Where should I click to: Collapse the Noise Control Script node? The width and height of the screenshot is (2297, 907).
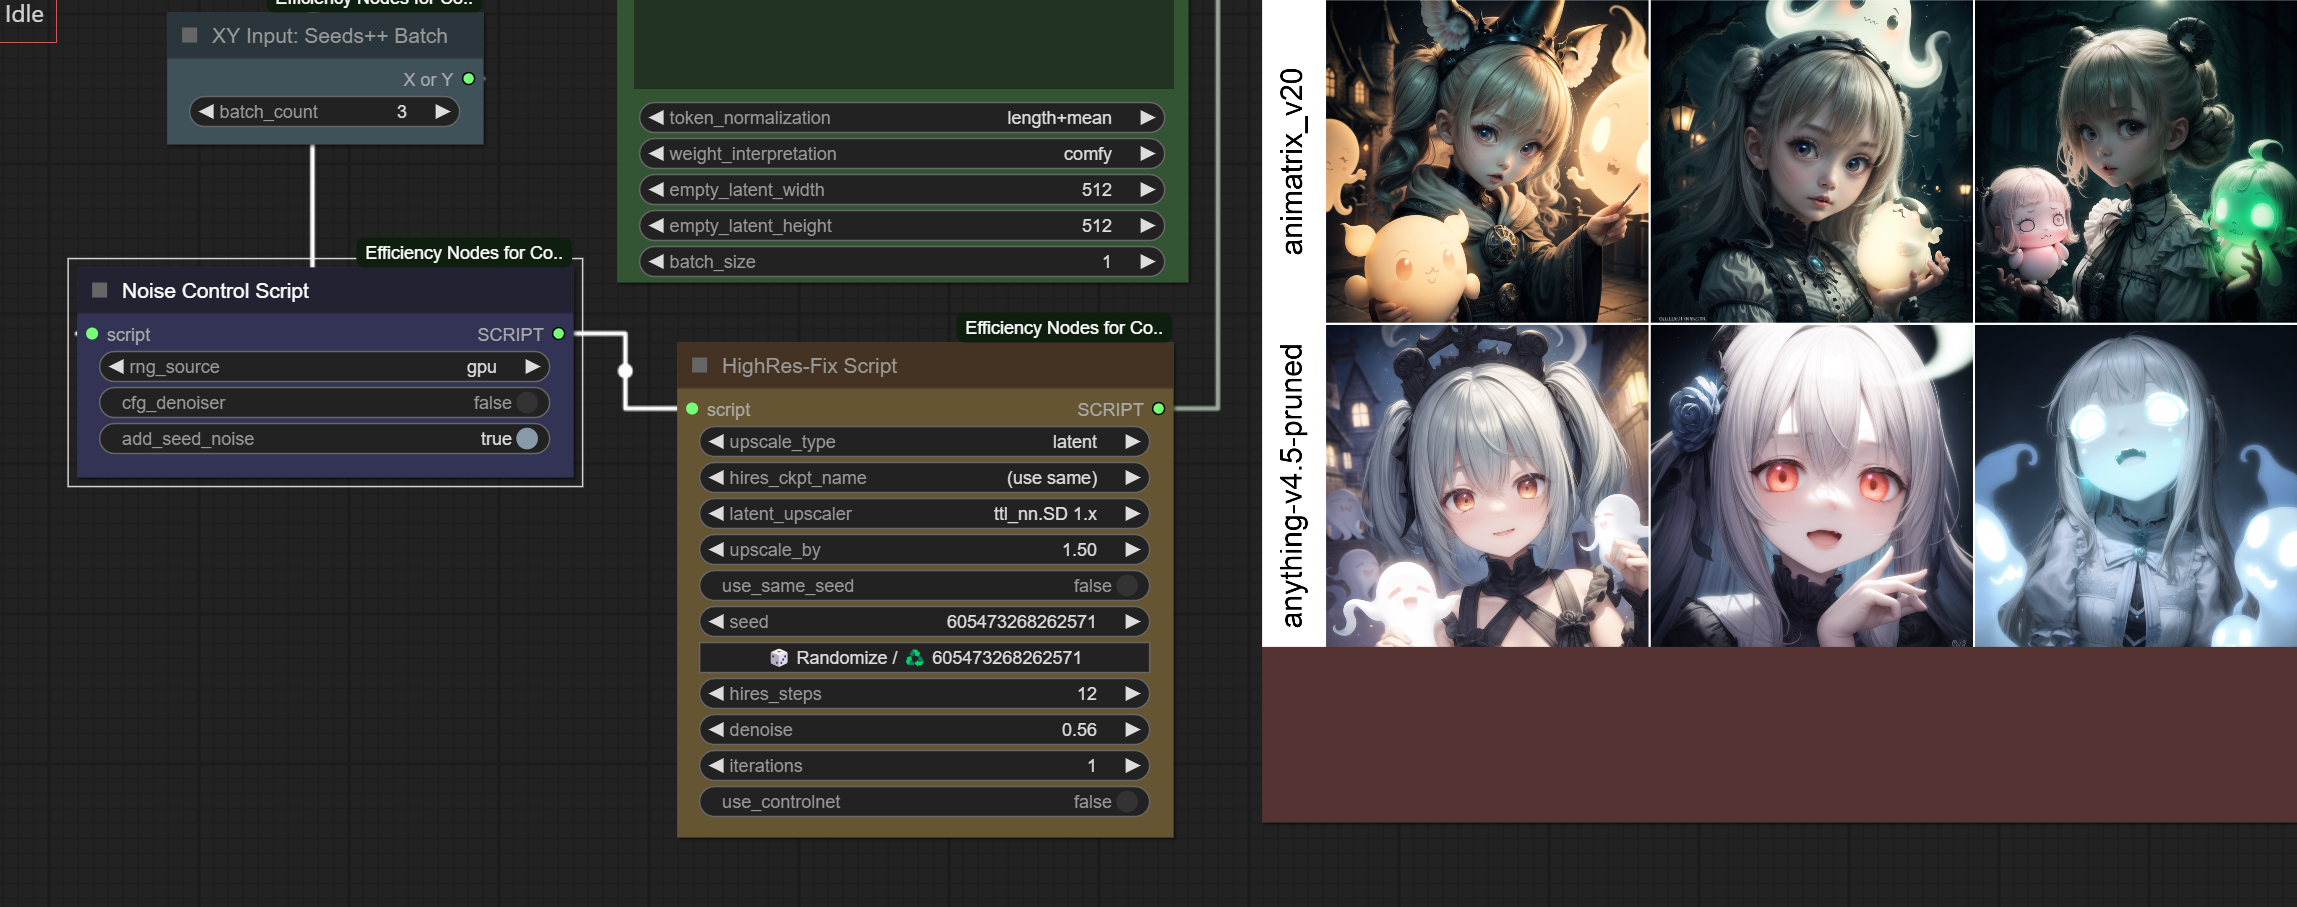coord(100,291)
